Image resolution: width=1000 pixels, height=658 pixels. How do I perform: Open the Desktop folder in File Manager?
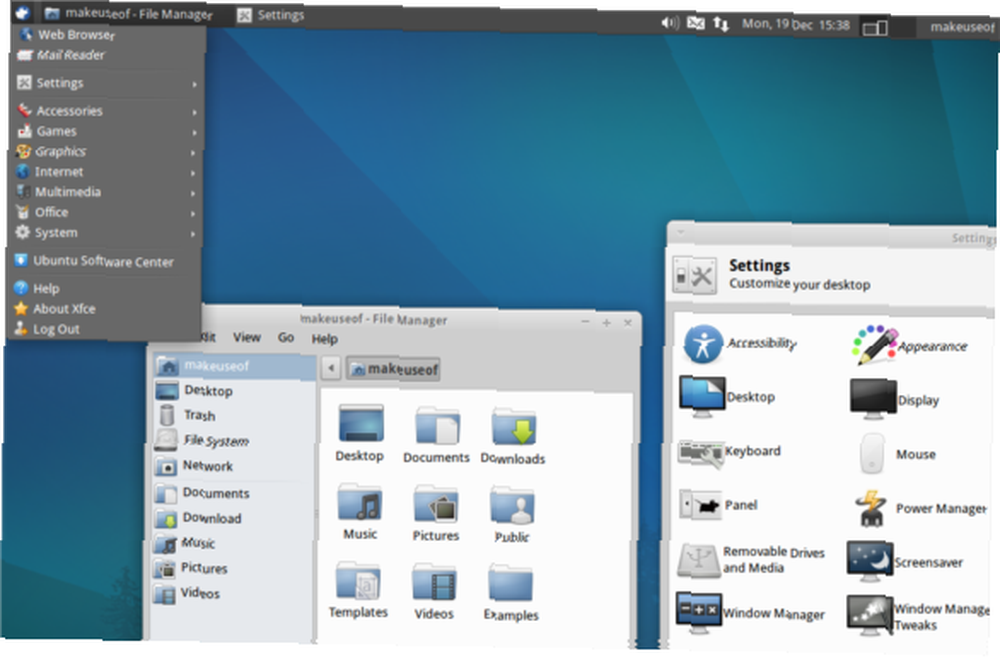360,424
